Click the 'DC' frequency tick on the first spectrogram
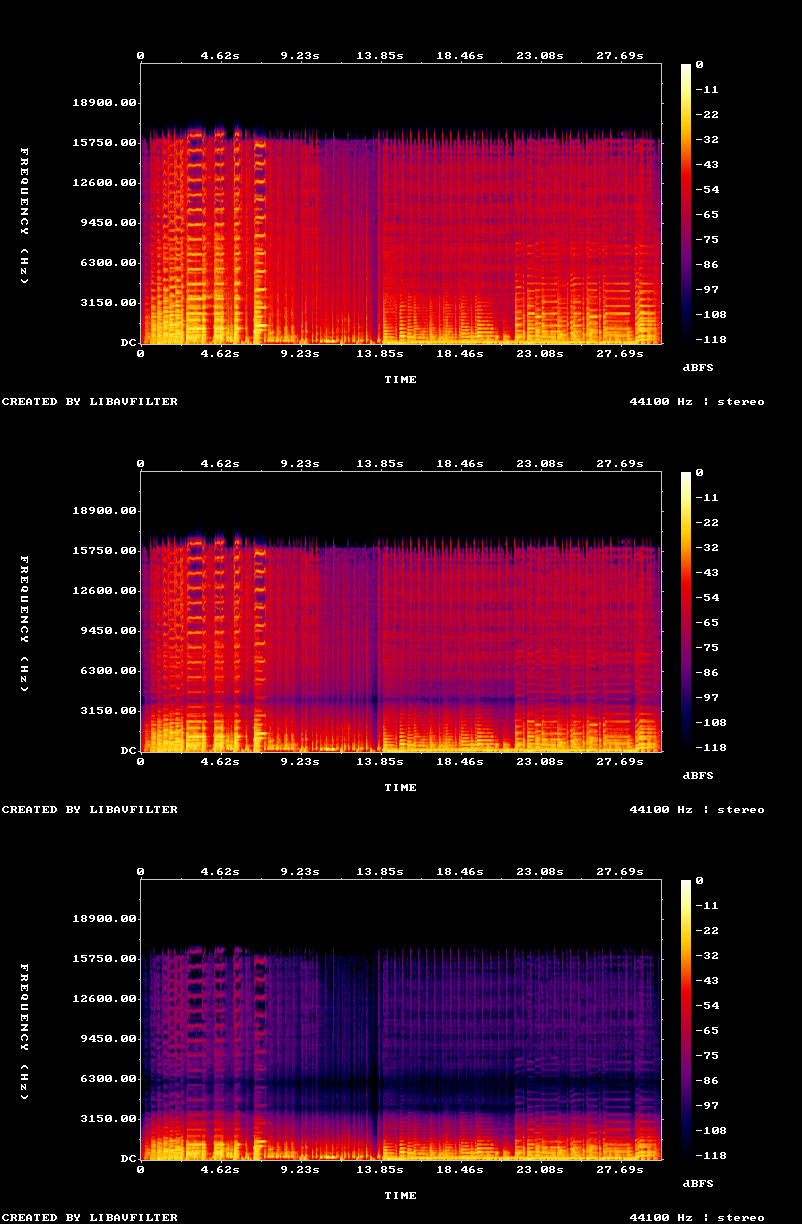Image resolution: width=802 pixels, height=1224 pixels. [129, 343]
